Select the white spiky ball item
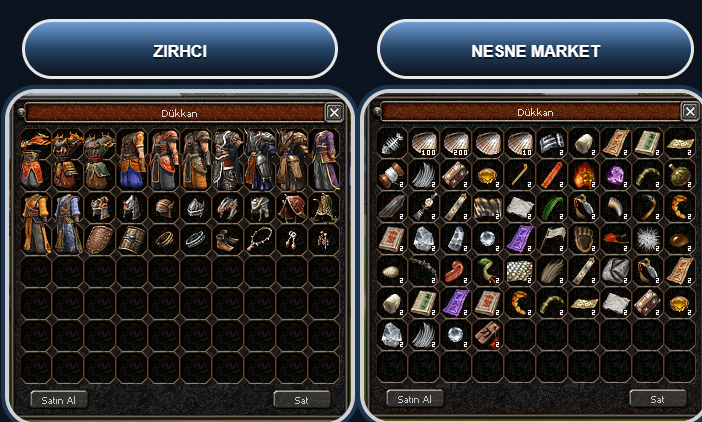The image size is (702, 422). coord(648,239)
